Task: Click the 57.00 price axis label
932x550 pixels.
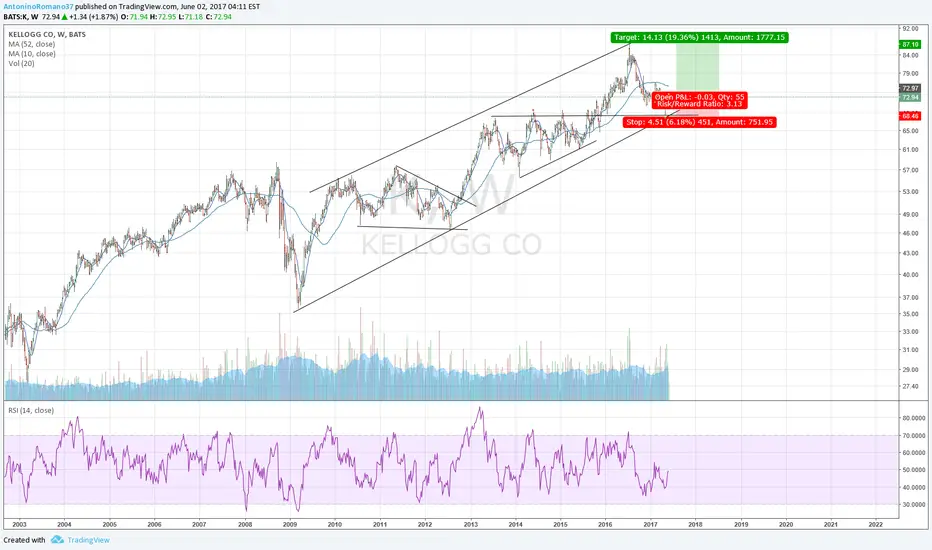Action: pyautogui.click(x=910, y=170)
